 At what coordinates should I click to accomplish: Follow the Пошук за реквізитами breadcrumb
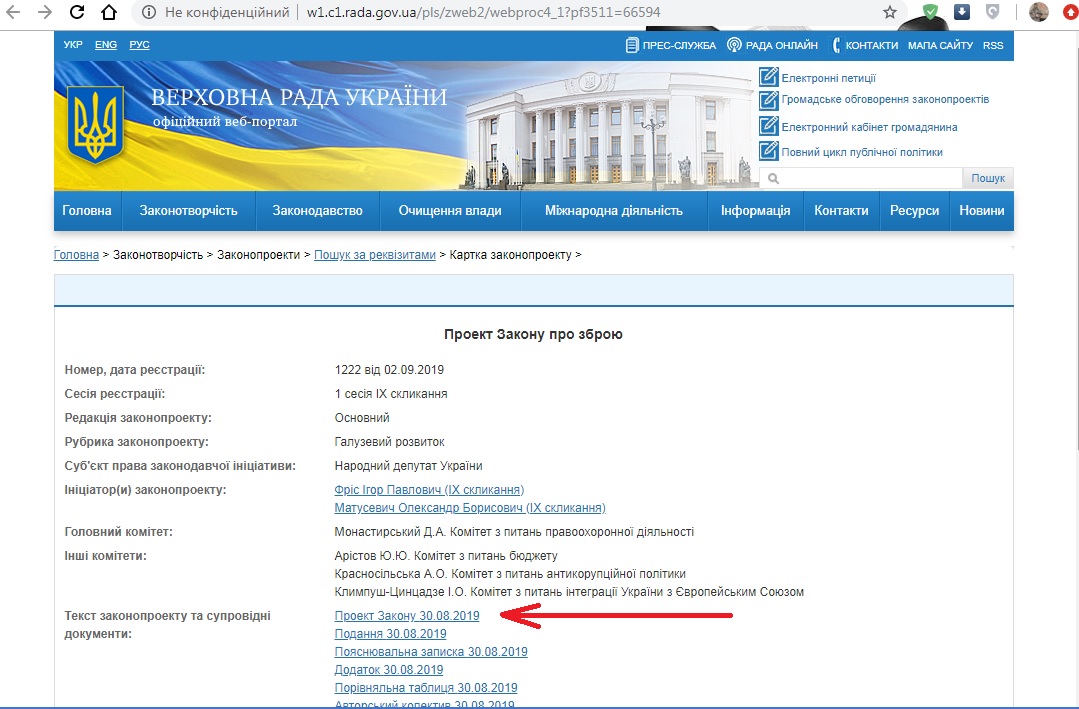(375, 255)
